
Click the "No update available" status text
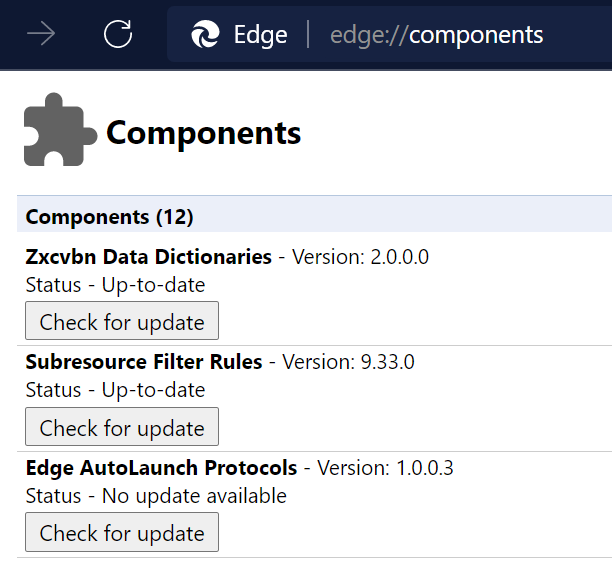pyautogui.click(x=194, y=496)
